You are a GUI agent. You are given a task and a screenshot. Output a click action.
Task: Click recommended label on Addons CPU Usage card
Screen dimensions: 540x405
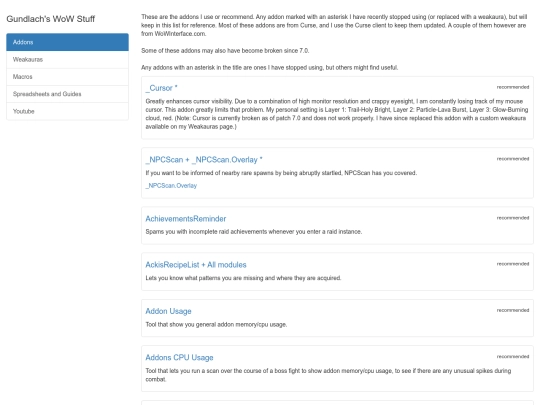pos(513,356)
